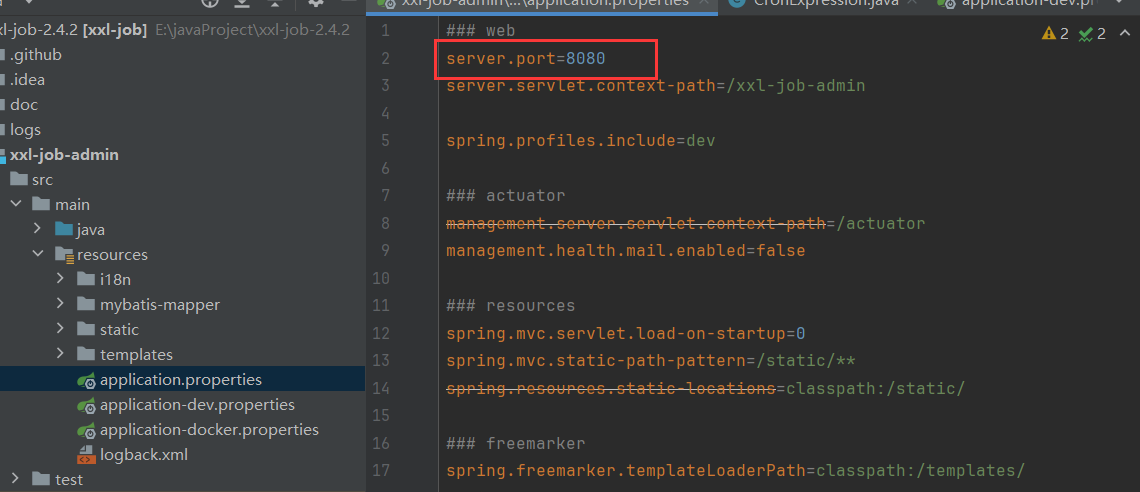Collapse the main folder
Viewport: 1140px width, 492px height.
coord(15,205)
